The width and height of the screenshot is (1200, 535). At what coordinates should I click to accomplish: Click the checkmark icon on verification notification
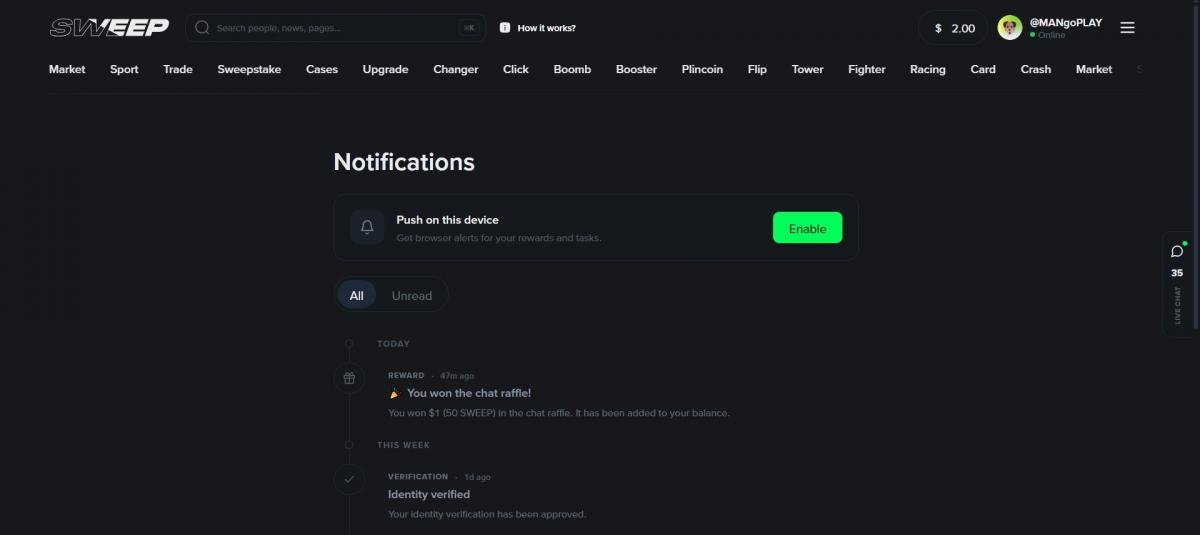coord(349,479)
